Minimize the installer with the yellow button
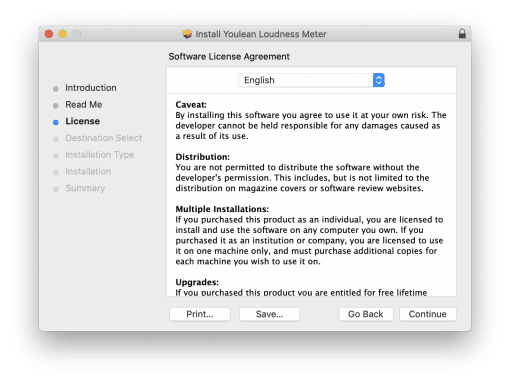 pyautogui.click(x=63, y=34)
